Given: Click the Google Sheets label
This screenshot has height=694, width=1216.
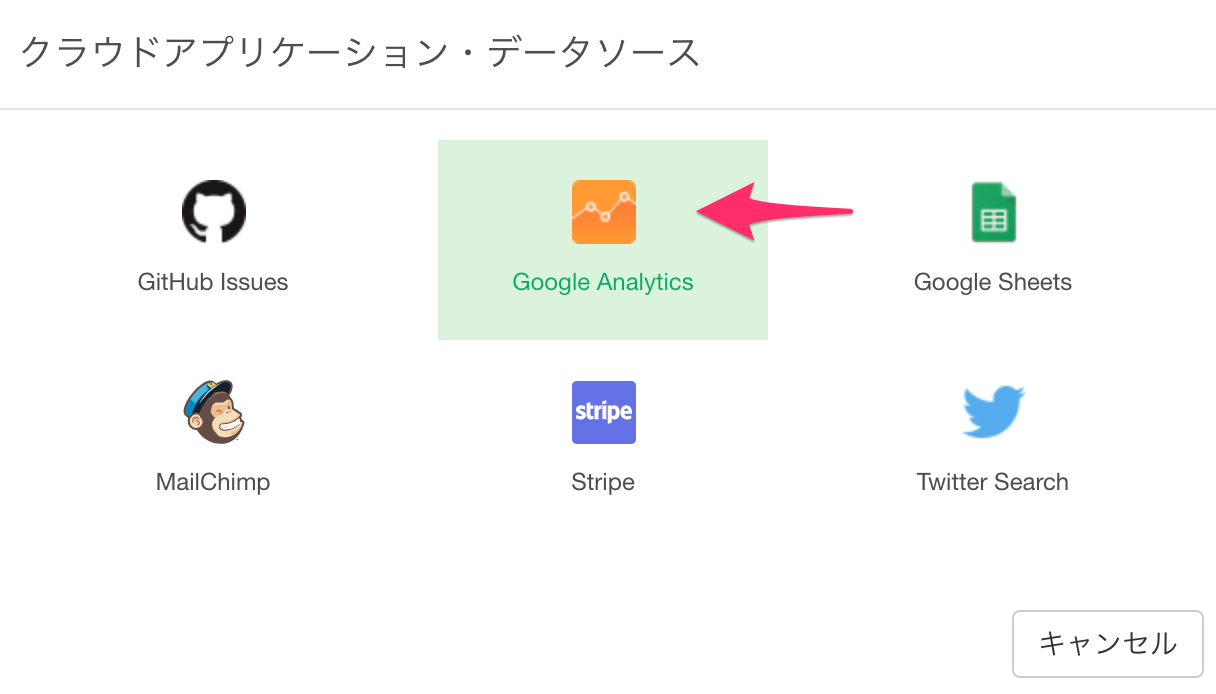Looking at the screenshot, I should pos(993,282).
